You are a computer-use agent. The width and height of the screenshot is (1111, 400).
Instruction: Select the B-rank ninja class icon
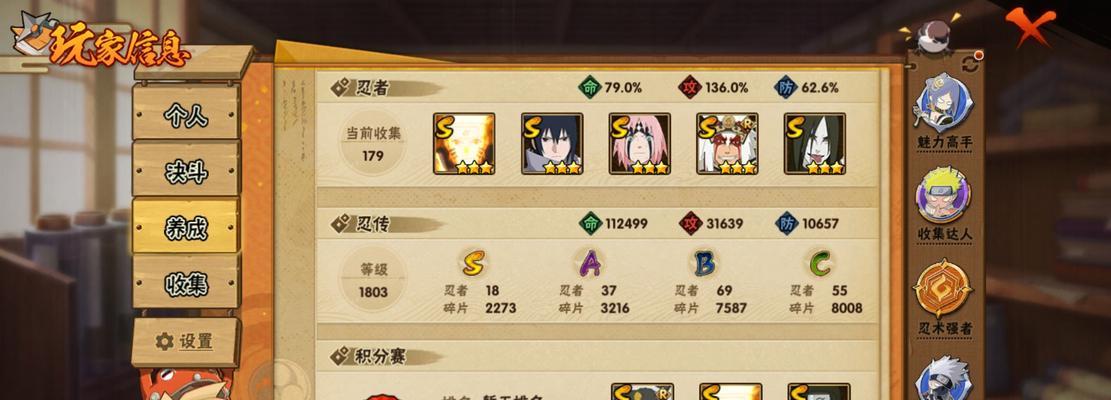[704, 263]
